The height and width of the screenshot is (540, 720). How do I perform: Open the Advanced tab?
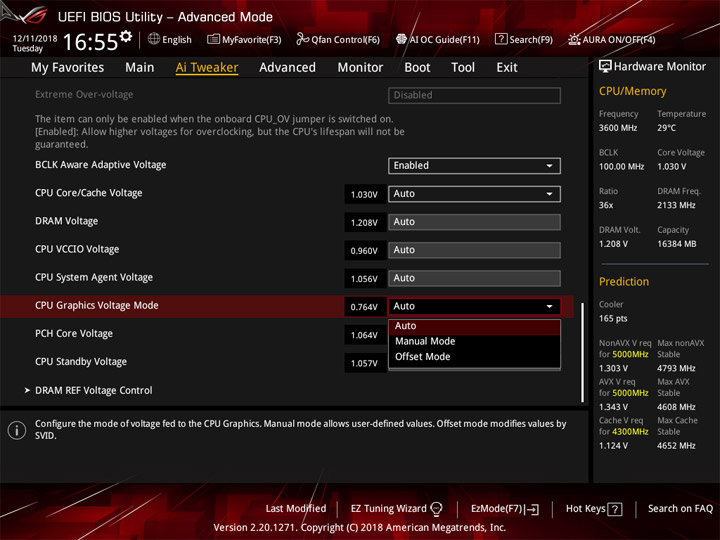click(287, 68)
